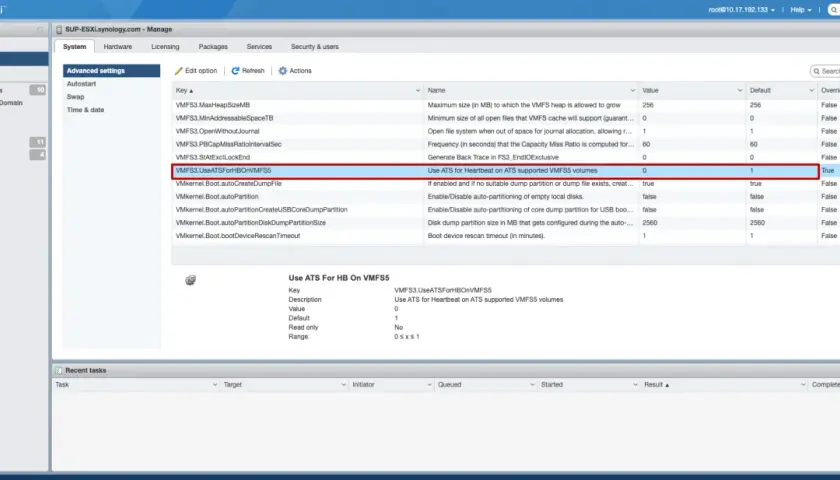840x480 pixels.
Task: Select the VMkernel.Boot.autoPartitionCreateUSBCoreDumpPartition row
Action: click(x=506, y=209)
